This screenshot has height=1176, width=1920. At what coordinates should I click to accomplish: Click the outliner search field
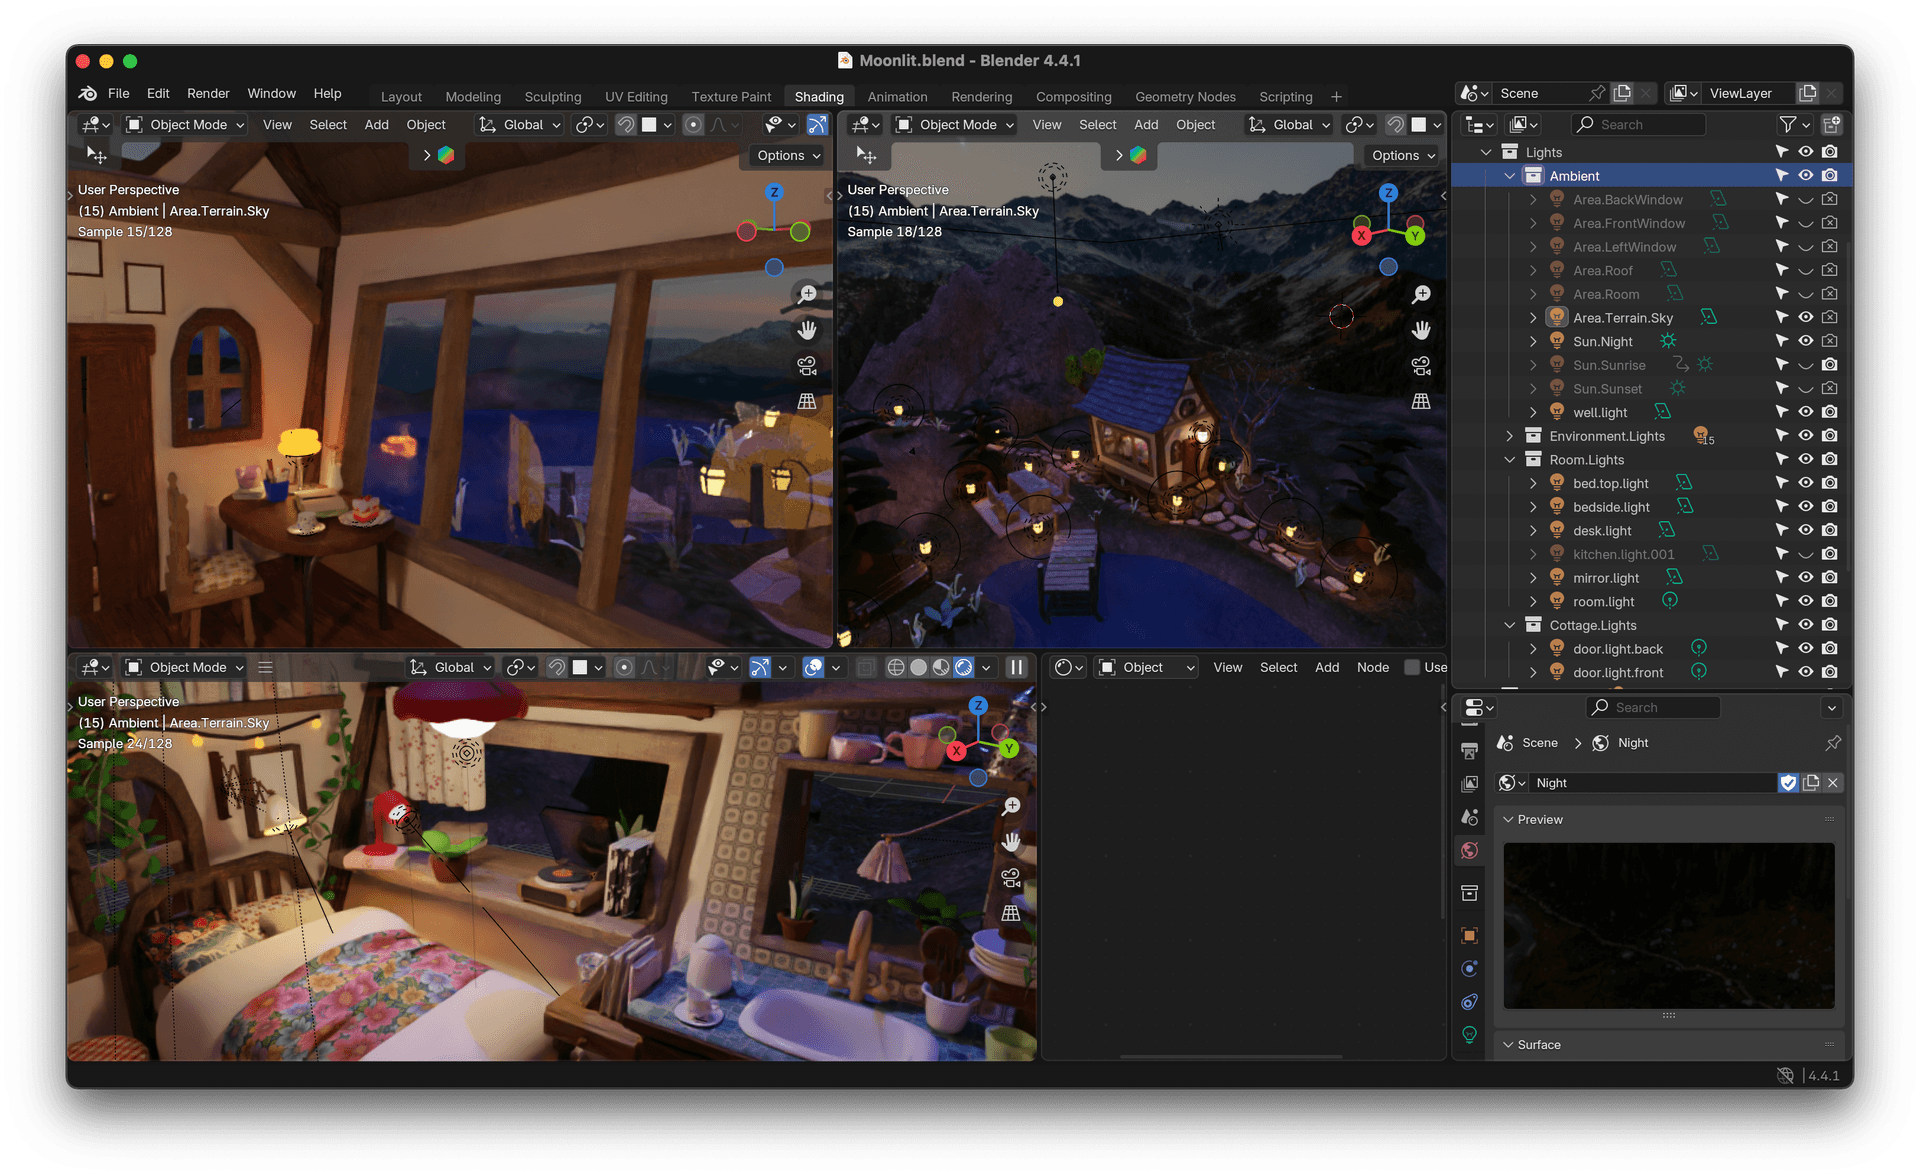pos(1637,125)
